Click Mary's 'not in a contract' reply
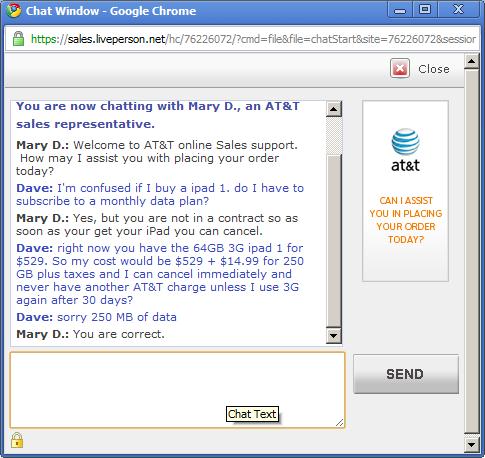Screen dimensions: 485x458 click(157, 224)
